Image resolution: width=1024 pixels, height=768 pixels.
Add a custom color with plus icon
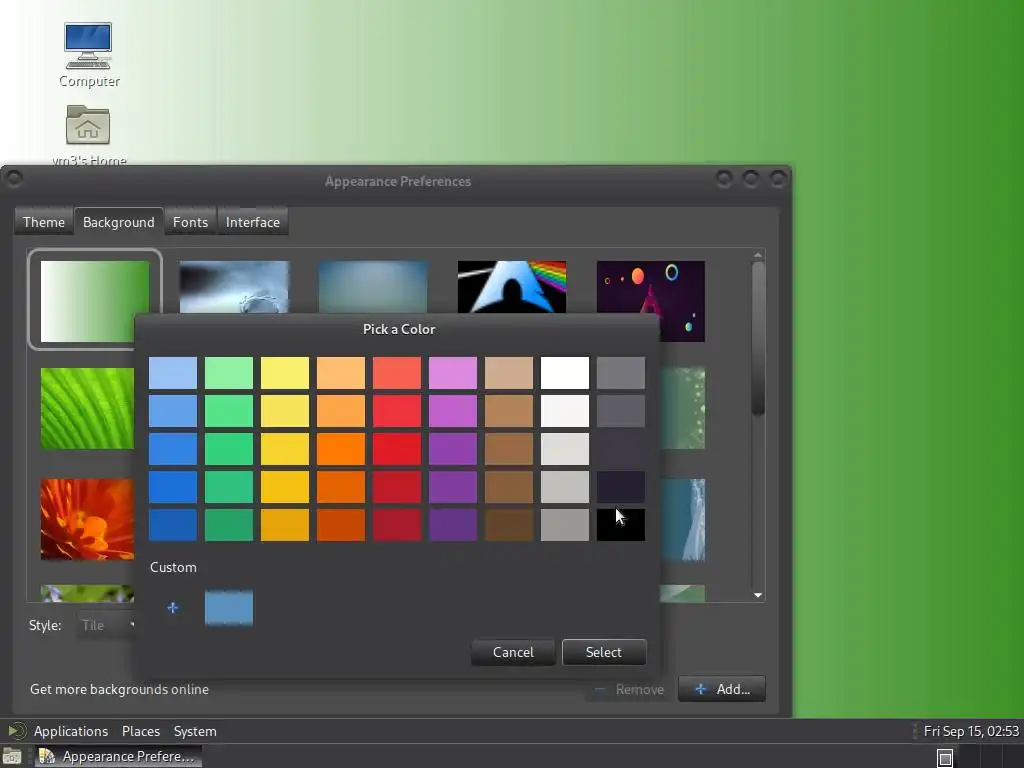pyautogui.click(x=172, y=608)
